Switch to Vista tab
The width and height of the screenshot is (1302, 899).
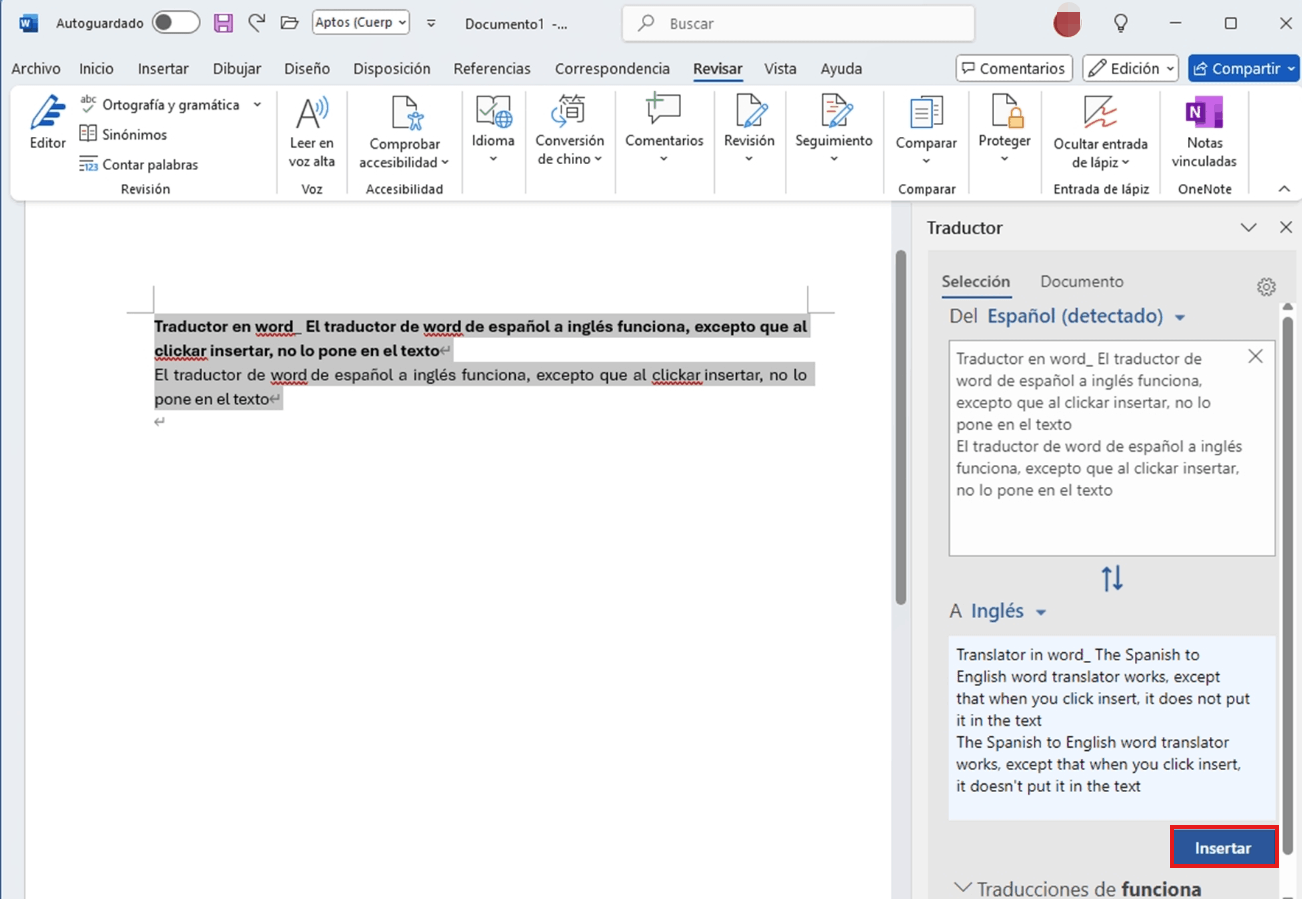click(780, 69)
